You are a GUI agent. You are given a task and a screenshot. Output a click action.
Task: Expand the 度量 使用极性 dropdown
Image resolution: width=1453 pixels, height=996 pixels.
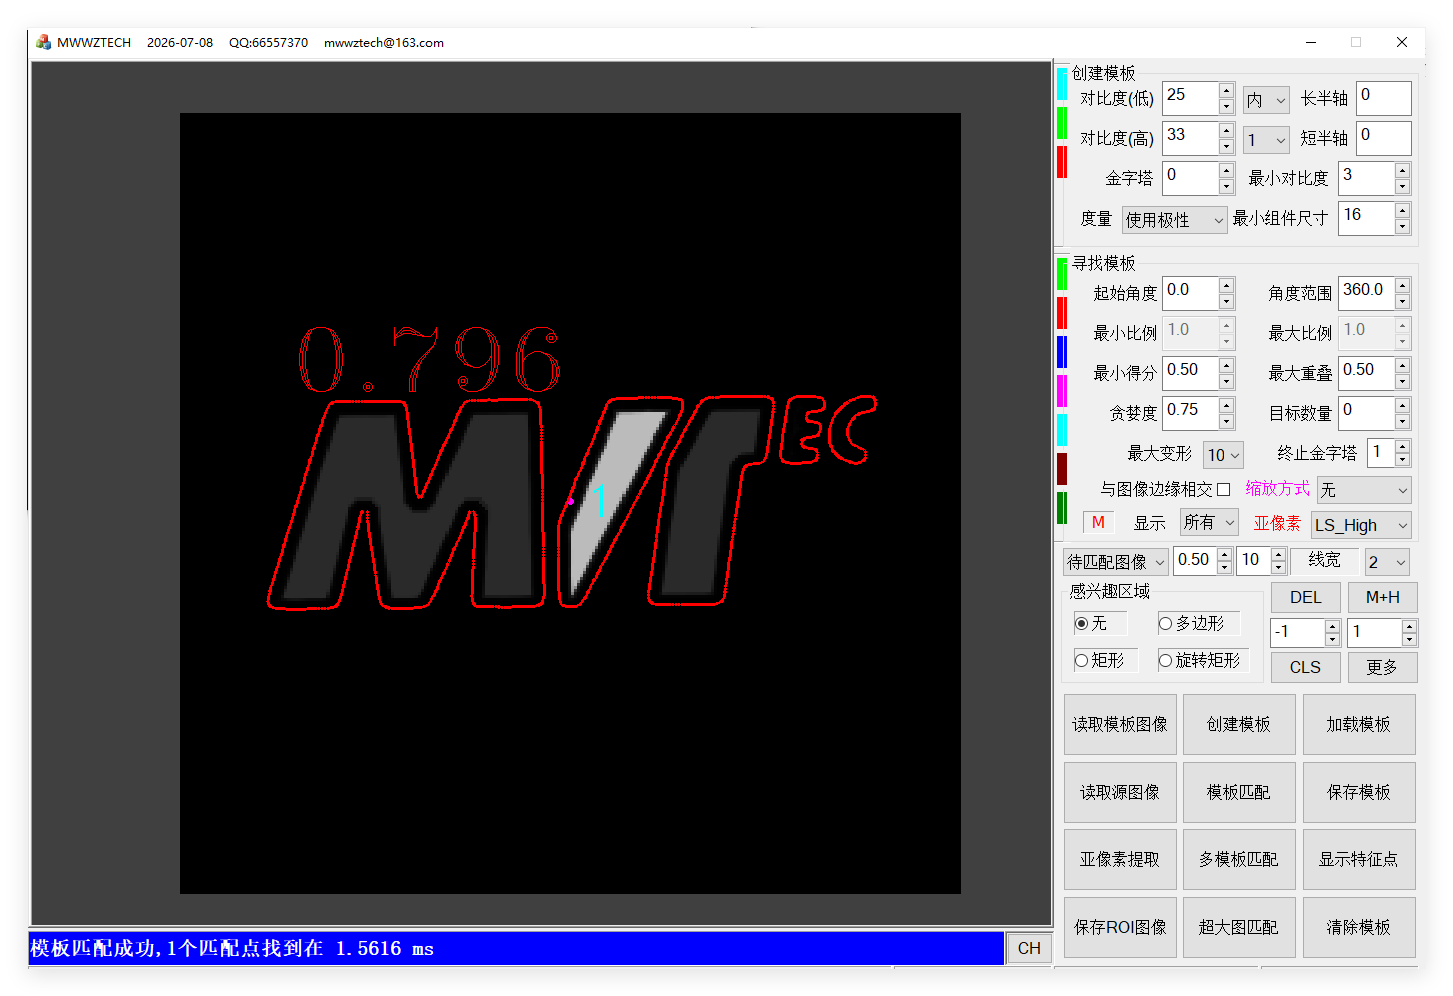click(1174, 220)
